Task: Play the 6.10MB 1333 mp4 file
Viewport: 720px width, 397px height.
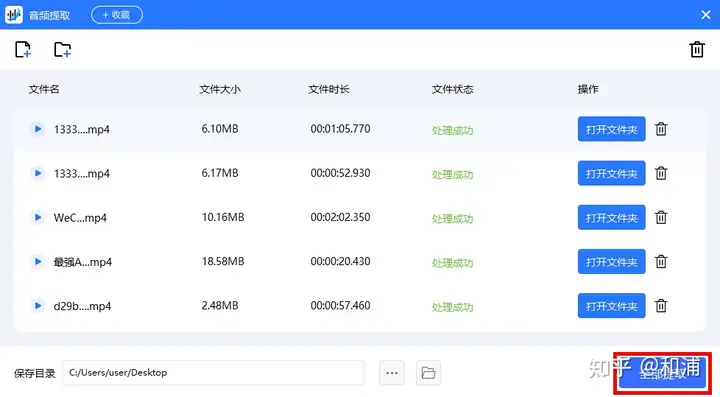Action: (x=38, y=129)
